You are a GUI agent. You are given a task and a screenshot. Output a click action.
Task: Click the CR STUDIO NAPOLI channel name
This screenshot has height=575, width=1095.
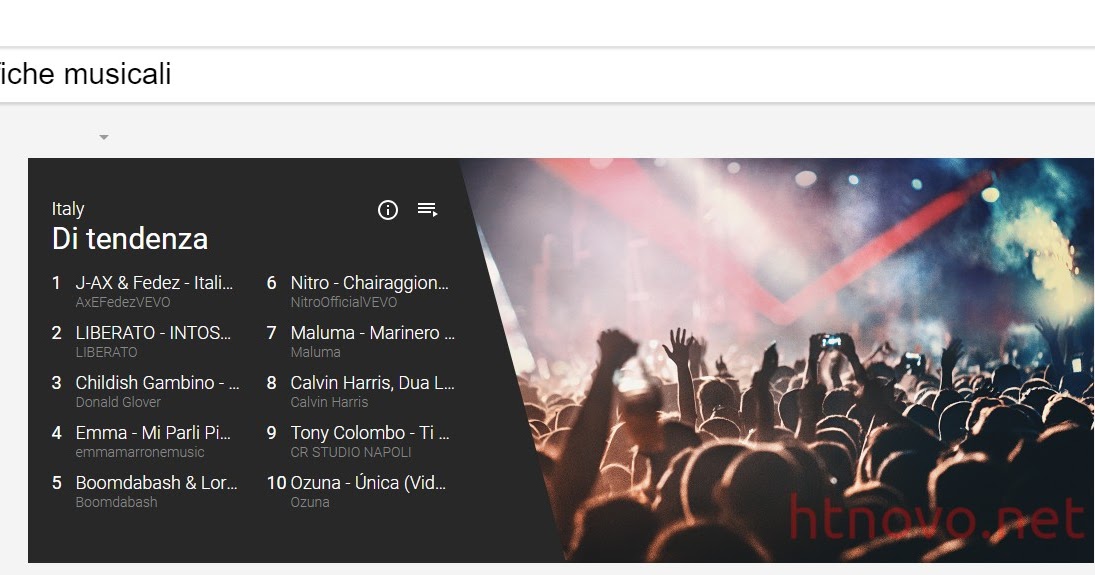click(x=351, y=452)
